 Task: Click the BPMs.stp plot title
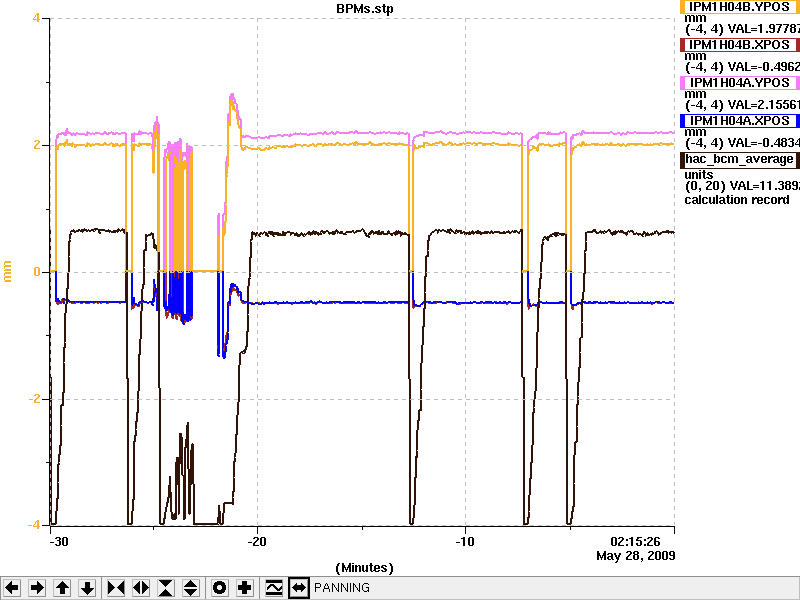click(365, 9)
